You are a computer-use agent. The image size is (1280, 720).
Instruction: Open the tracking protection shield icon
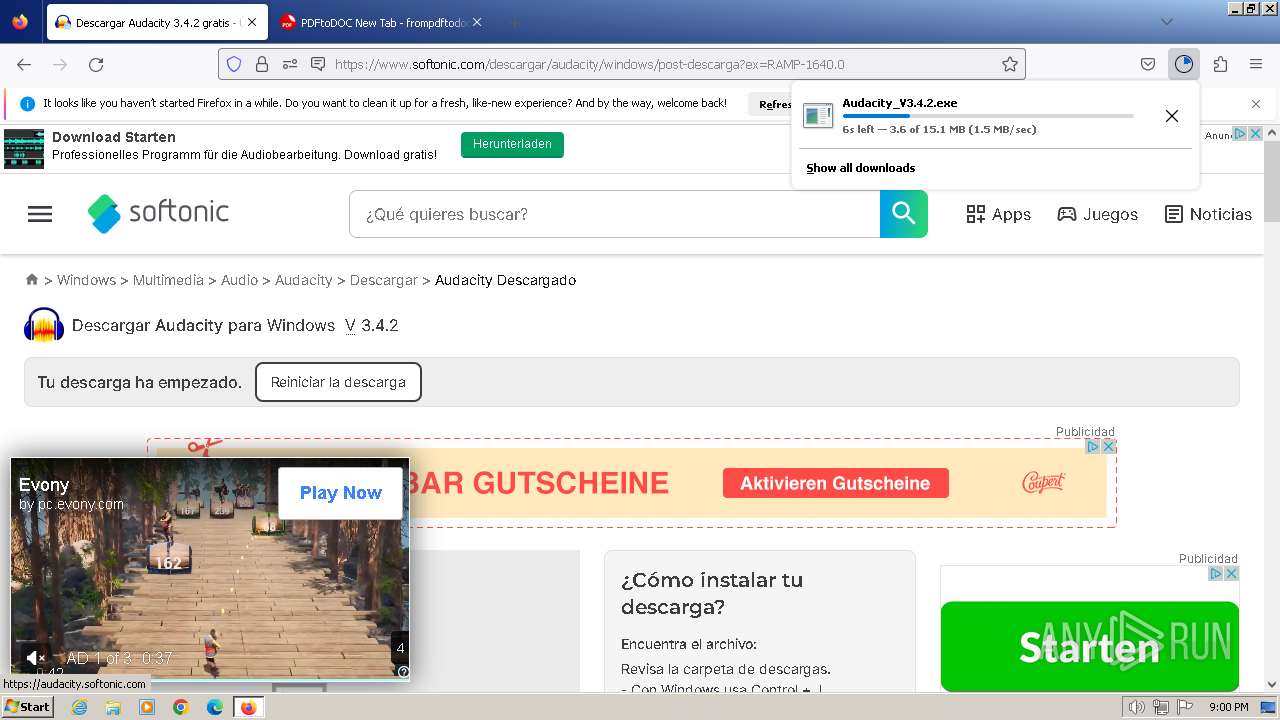(x=234, y=64)
